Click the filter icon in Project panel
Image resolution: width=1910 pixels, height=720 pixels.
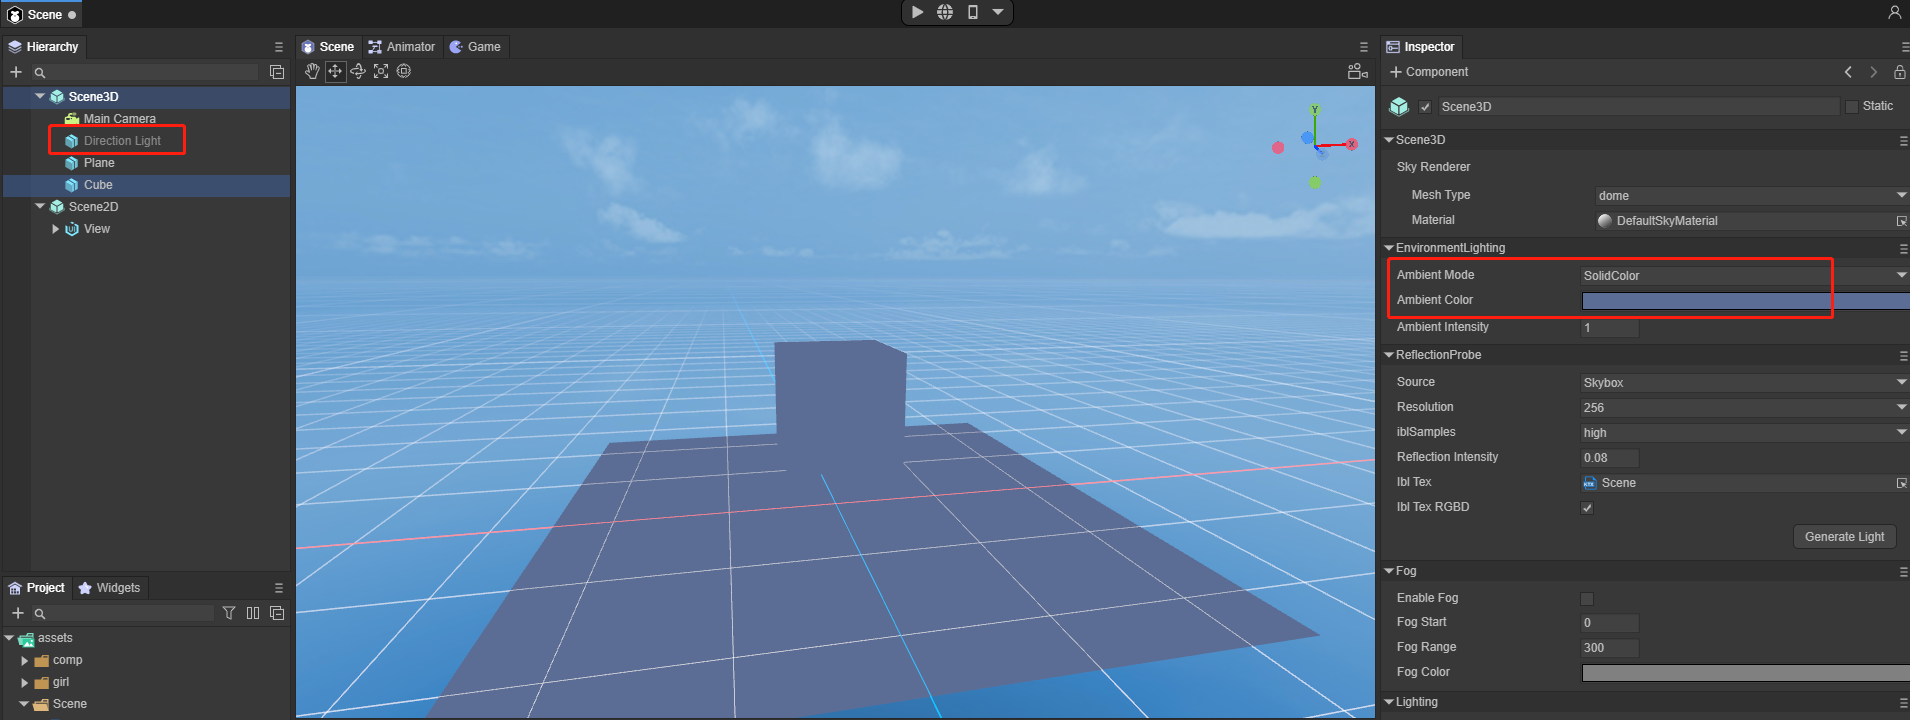229,613
